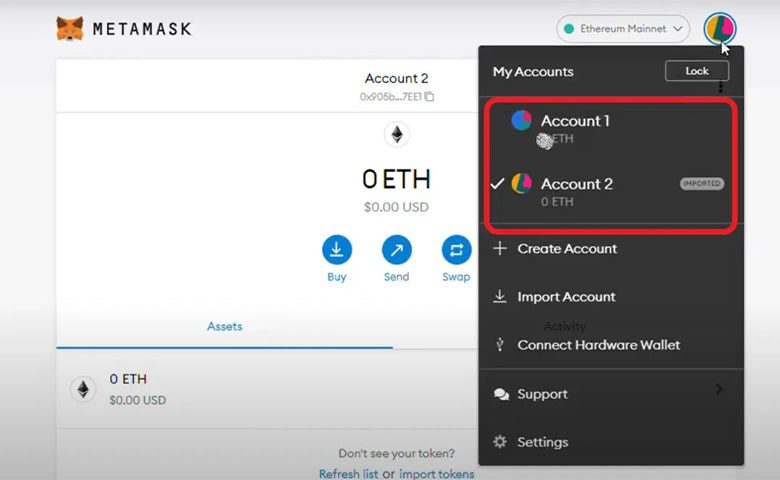
Task: Click the download icon beside Import Account
Action: tap(500, 296)
